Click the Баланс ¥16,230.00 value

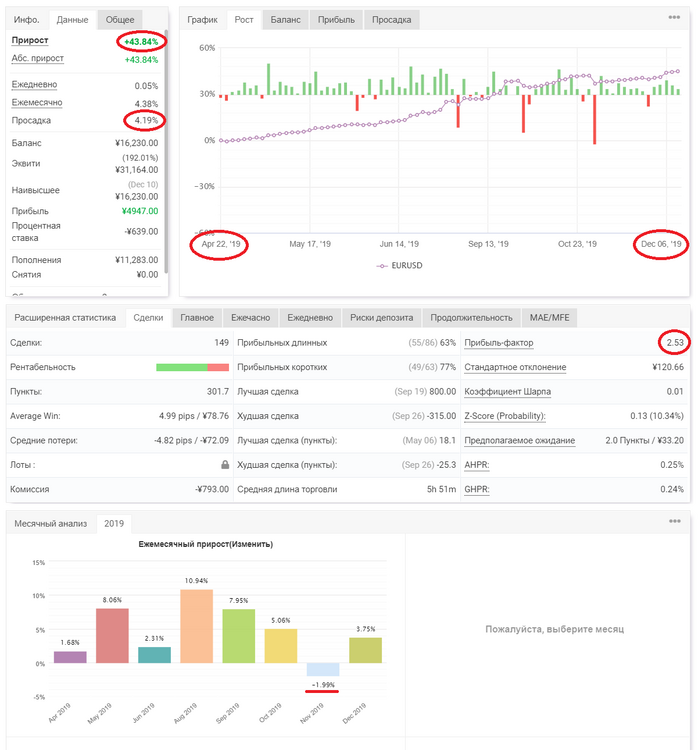(x=136, y=143)
